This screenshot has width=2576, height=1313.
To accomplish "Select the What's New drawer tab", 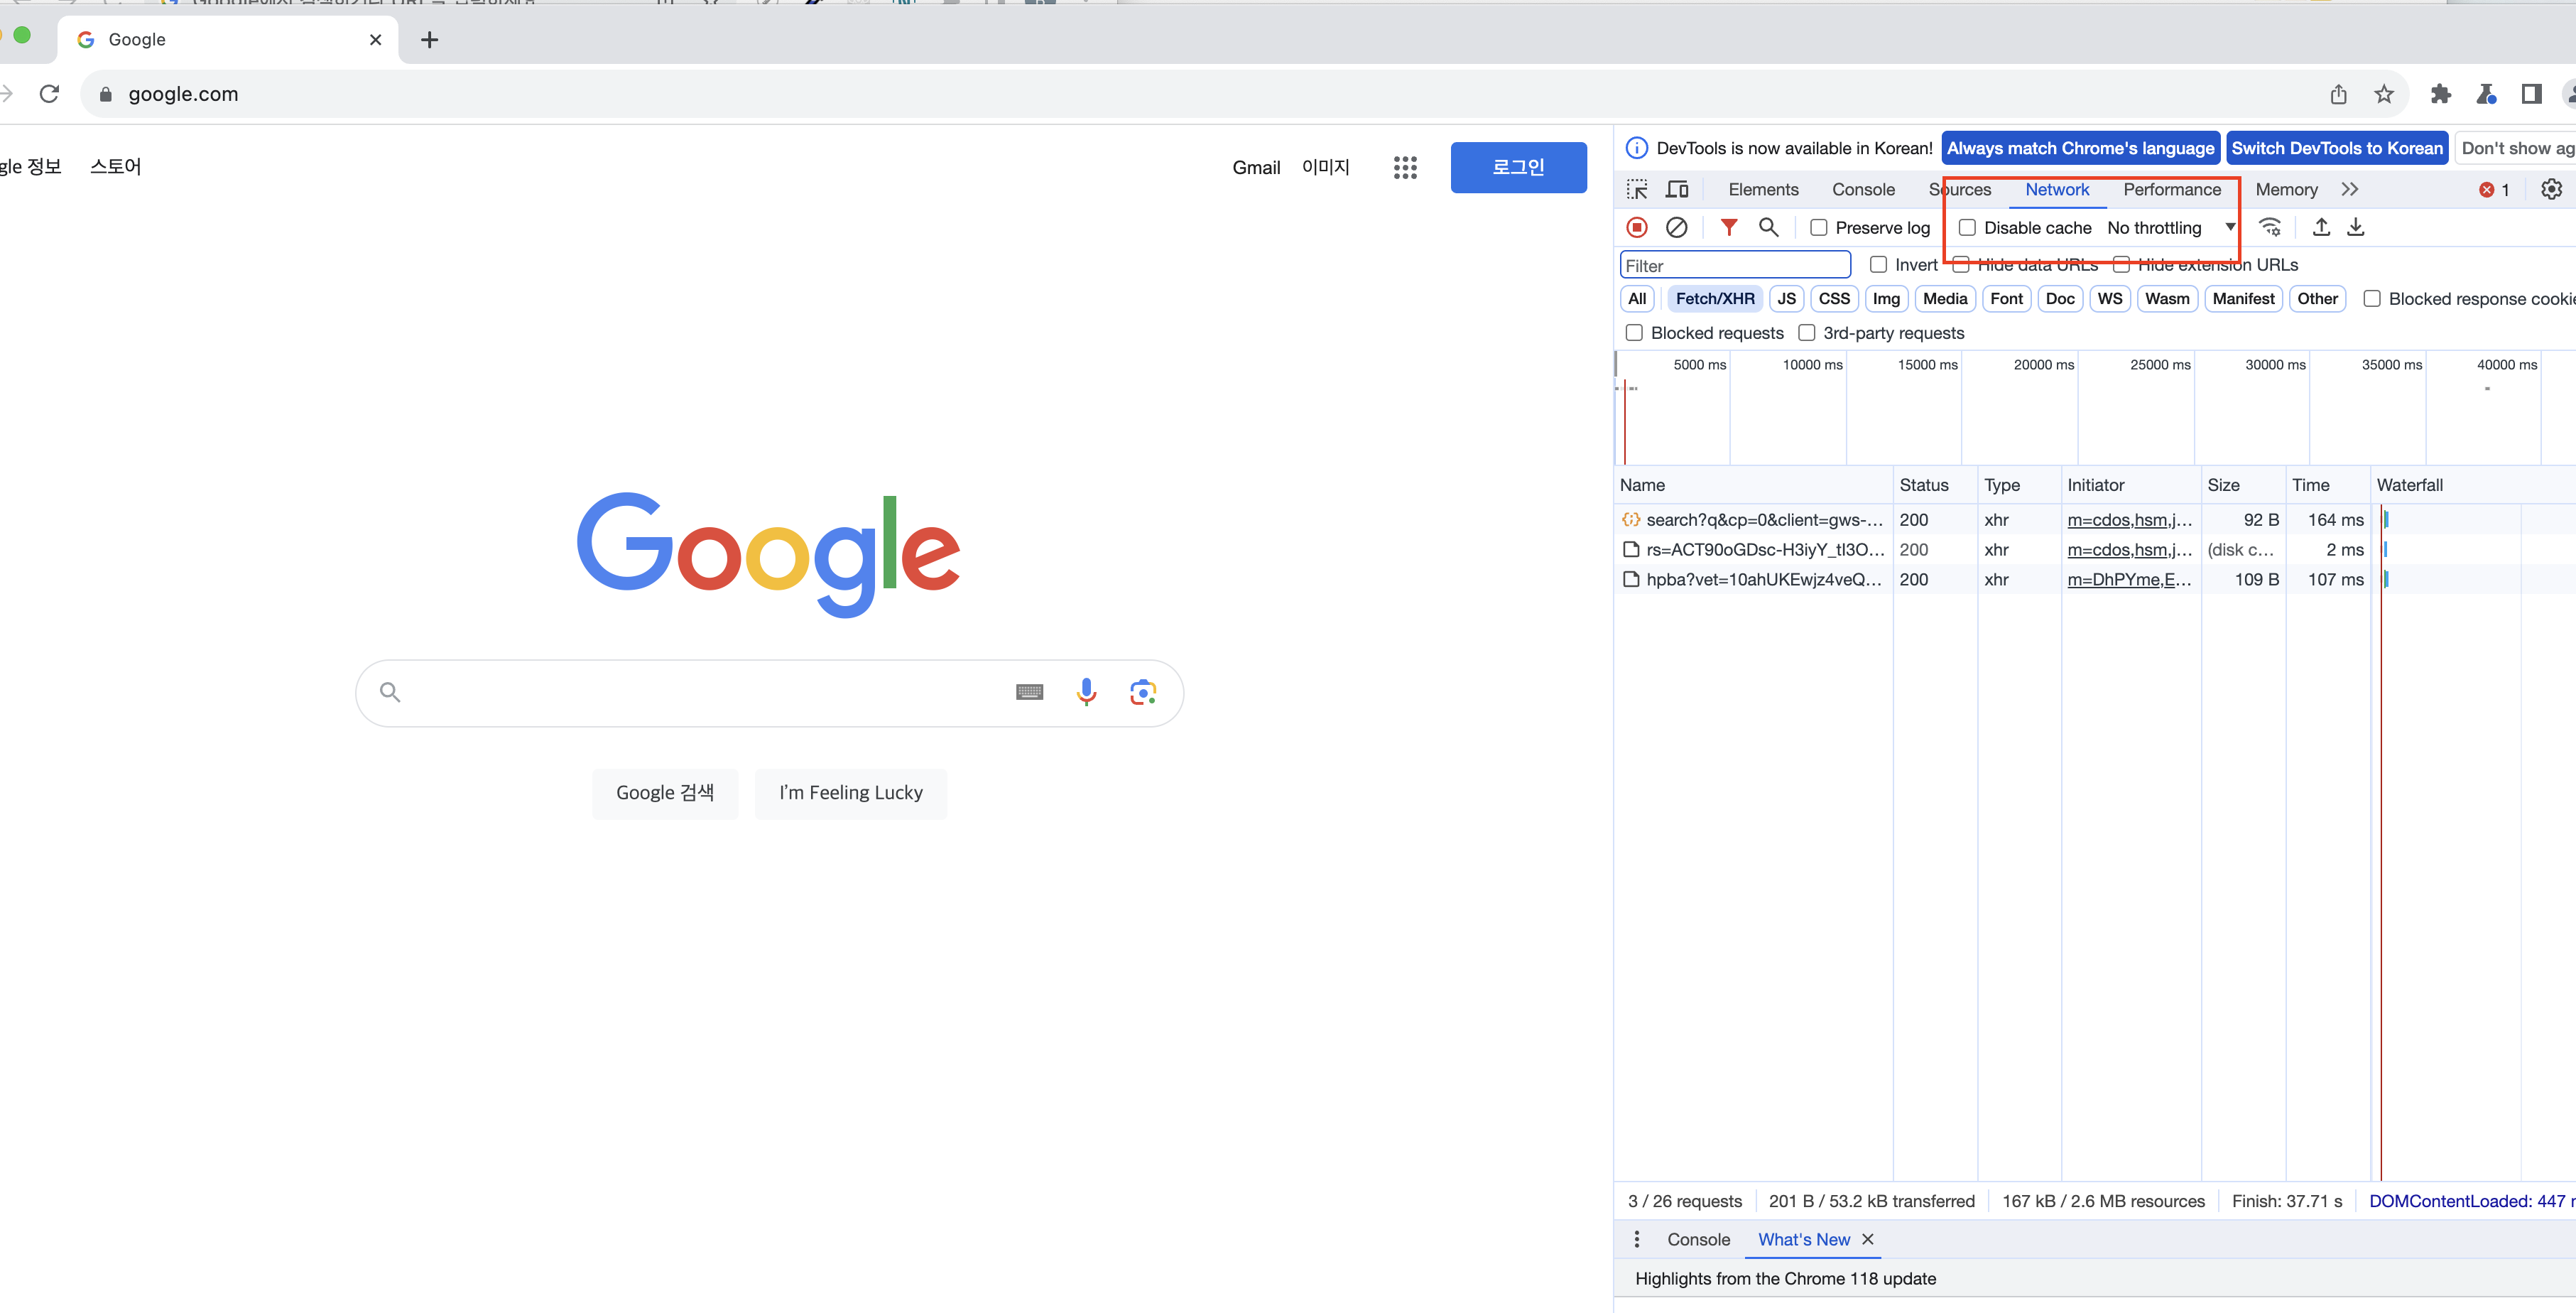I will pos(1804,1240).
